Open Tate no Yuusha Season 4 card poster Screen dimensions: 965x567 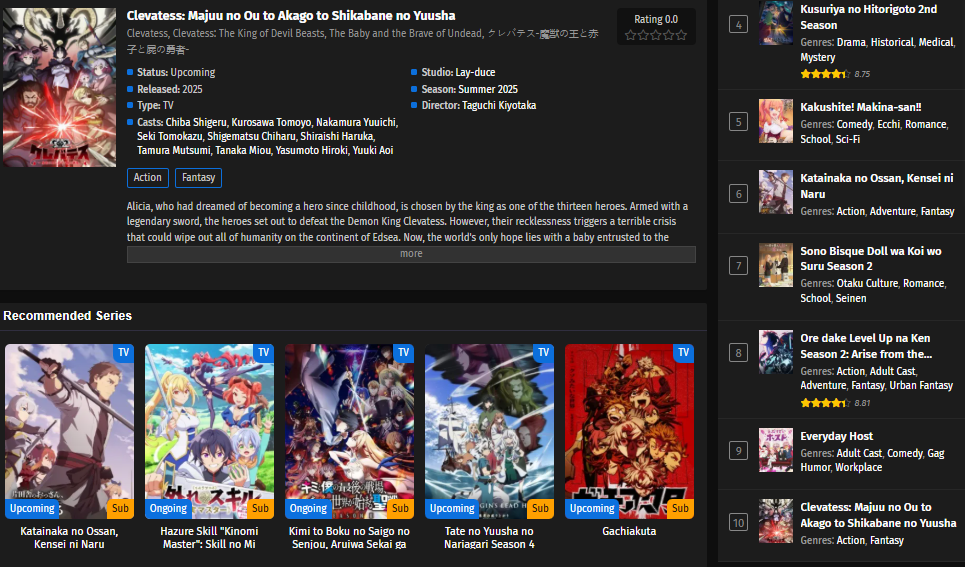[489, 431]
